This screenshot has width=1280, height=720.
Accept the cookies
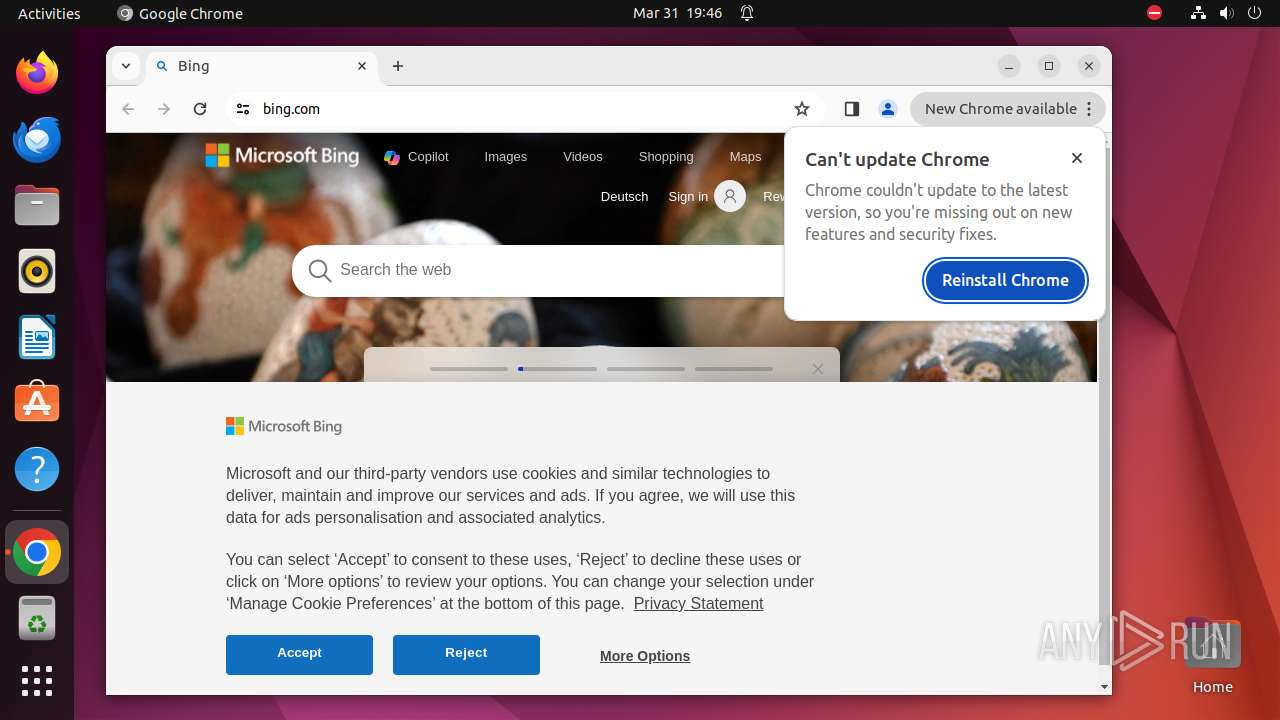pyautogui.click(x=299, y=654)
